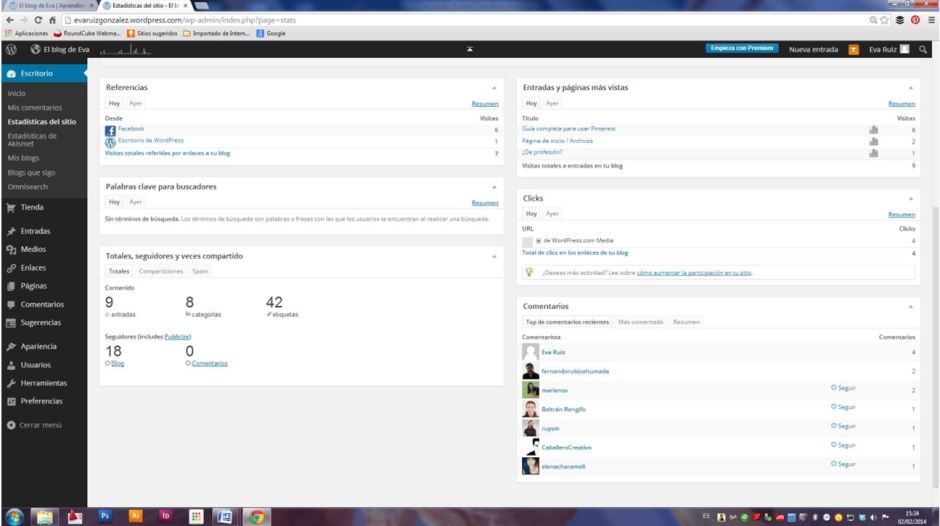Collapse the Comentarios panel with its arrow

(911, 306)
